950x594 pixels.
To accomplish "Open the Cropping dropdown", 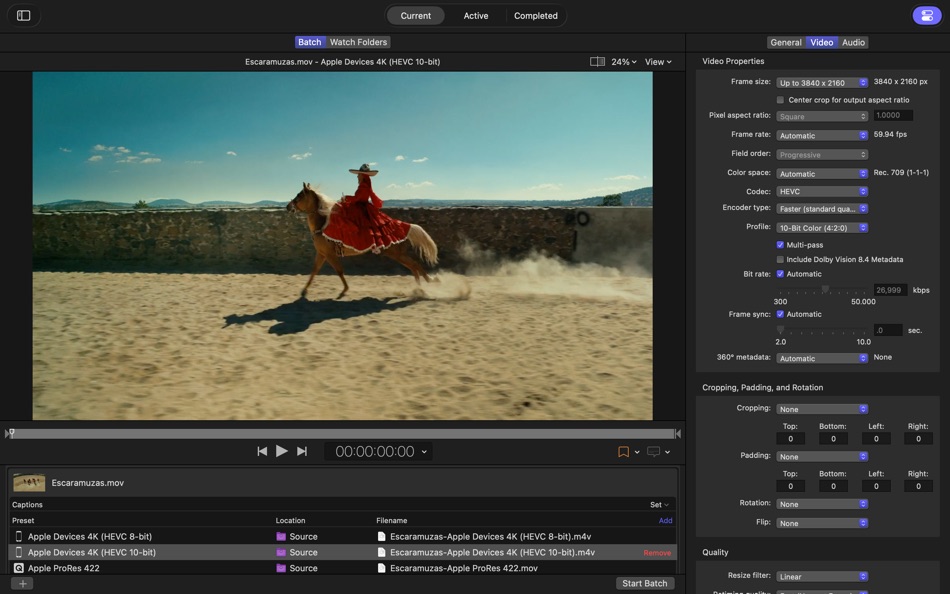I will (822, 409).
